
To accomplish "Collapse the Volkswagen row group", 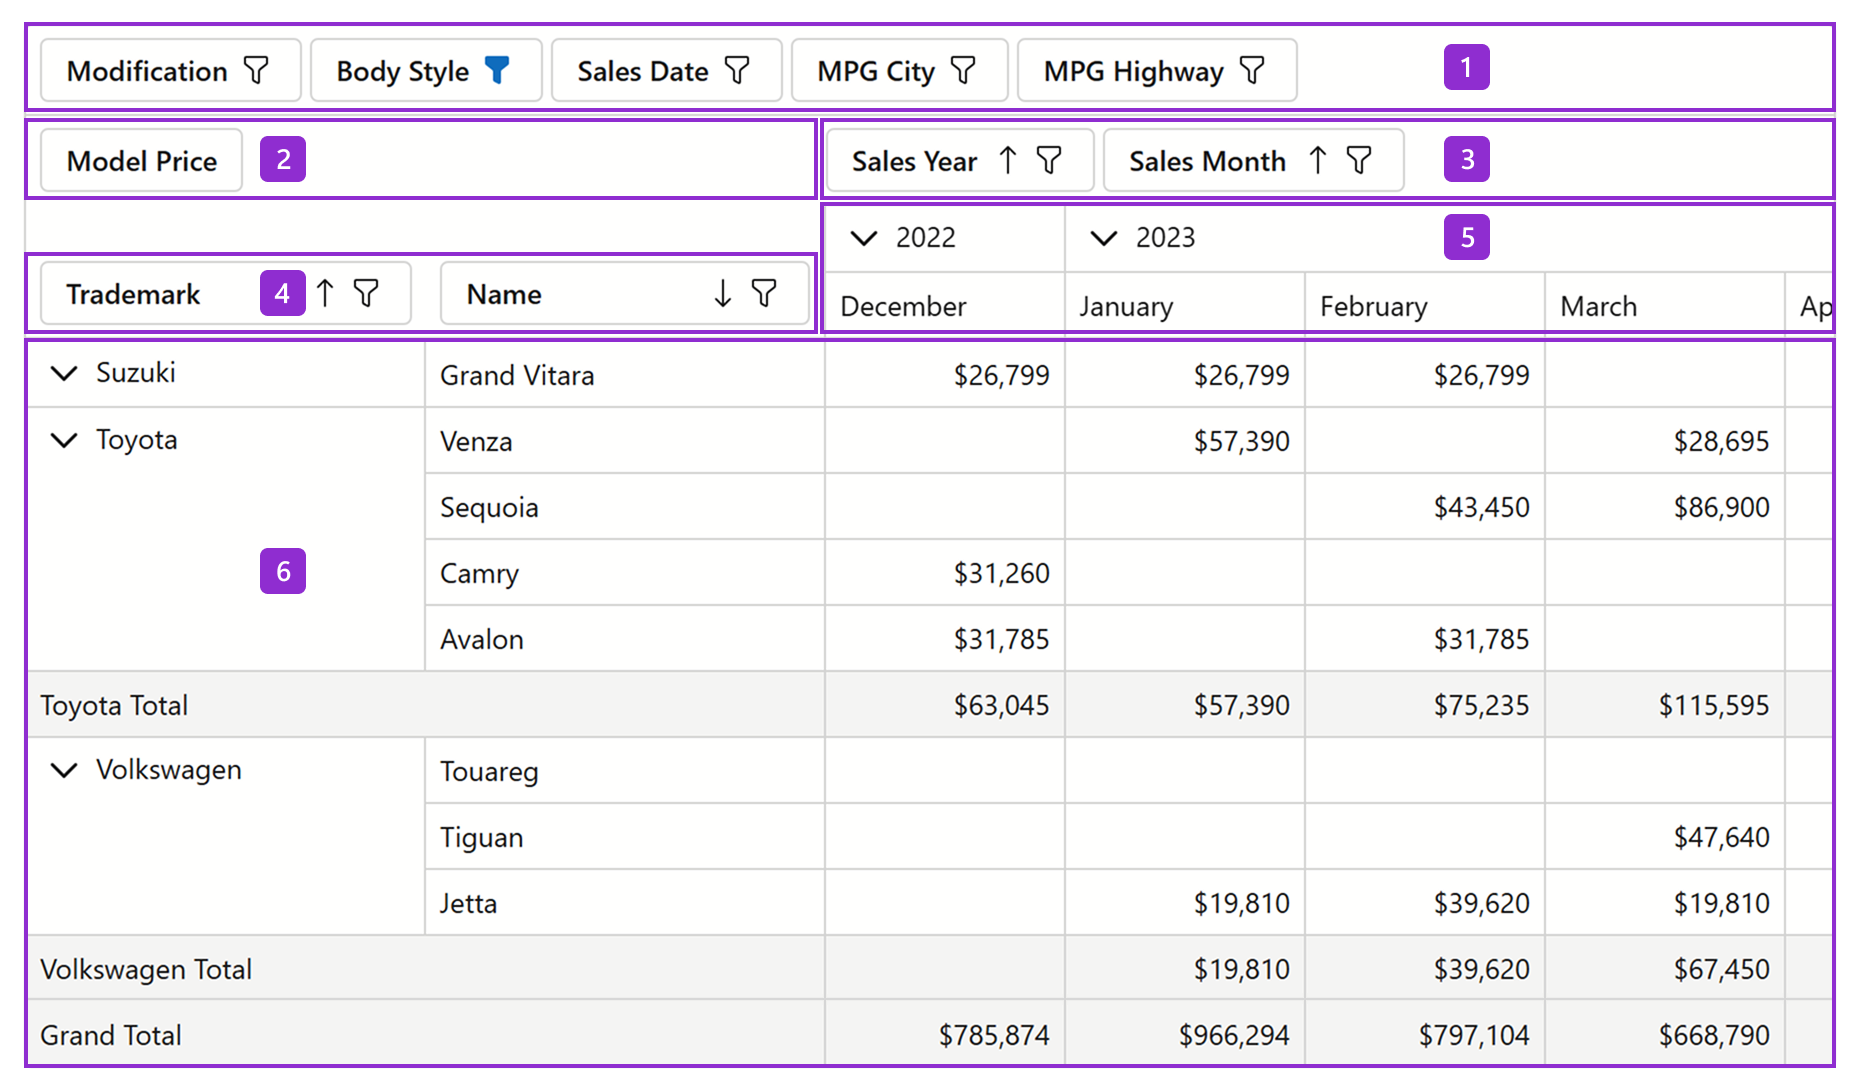I will [64, 770].
